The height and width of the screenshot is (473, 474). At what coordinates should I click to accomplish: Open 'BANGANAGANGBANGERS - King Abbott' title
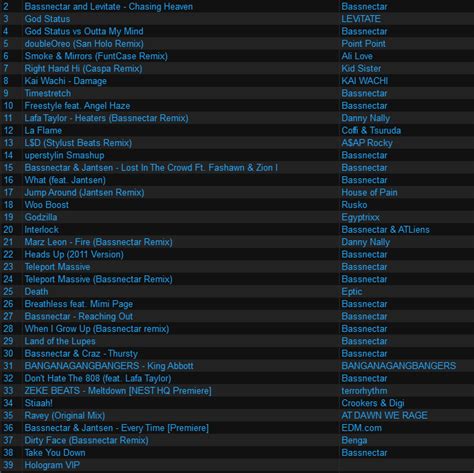[x=109, y=366]
